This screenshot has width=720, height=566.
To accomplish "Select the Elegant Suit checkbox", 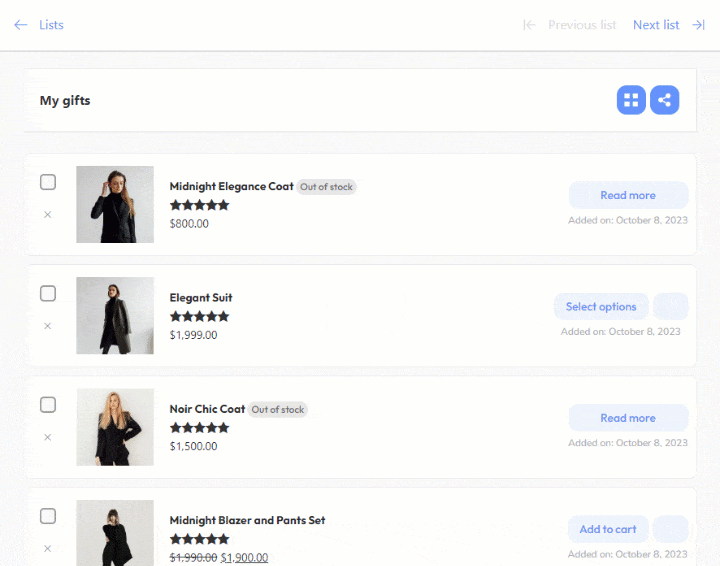I will [x=48, y=293].
